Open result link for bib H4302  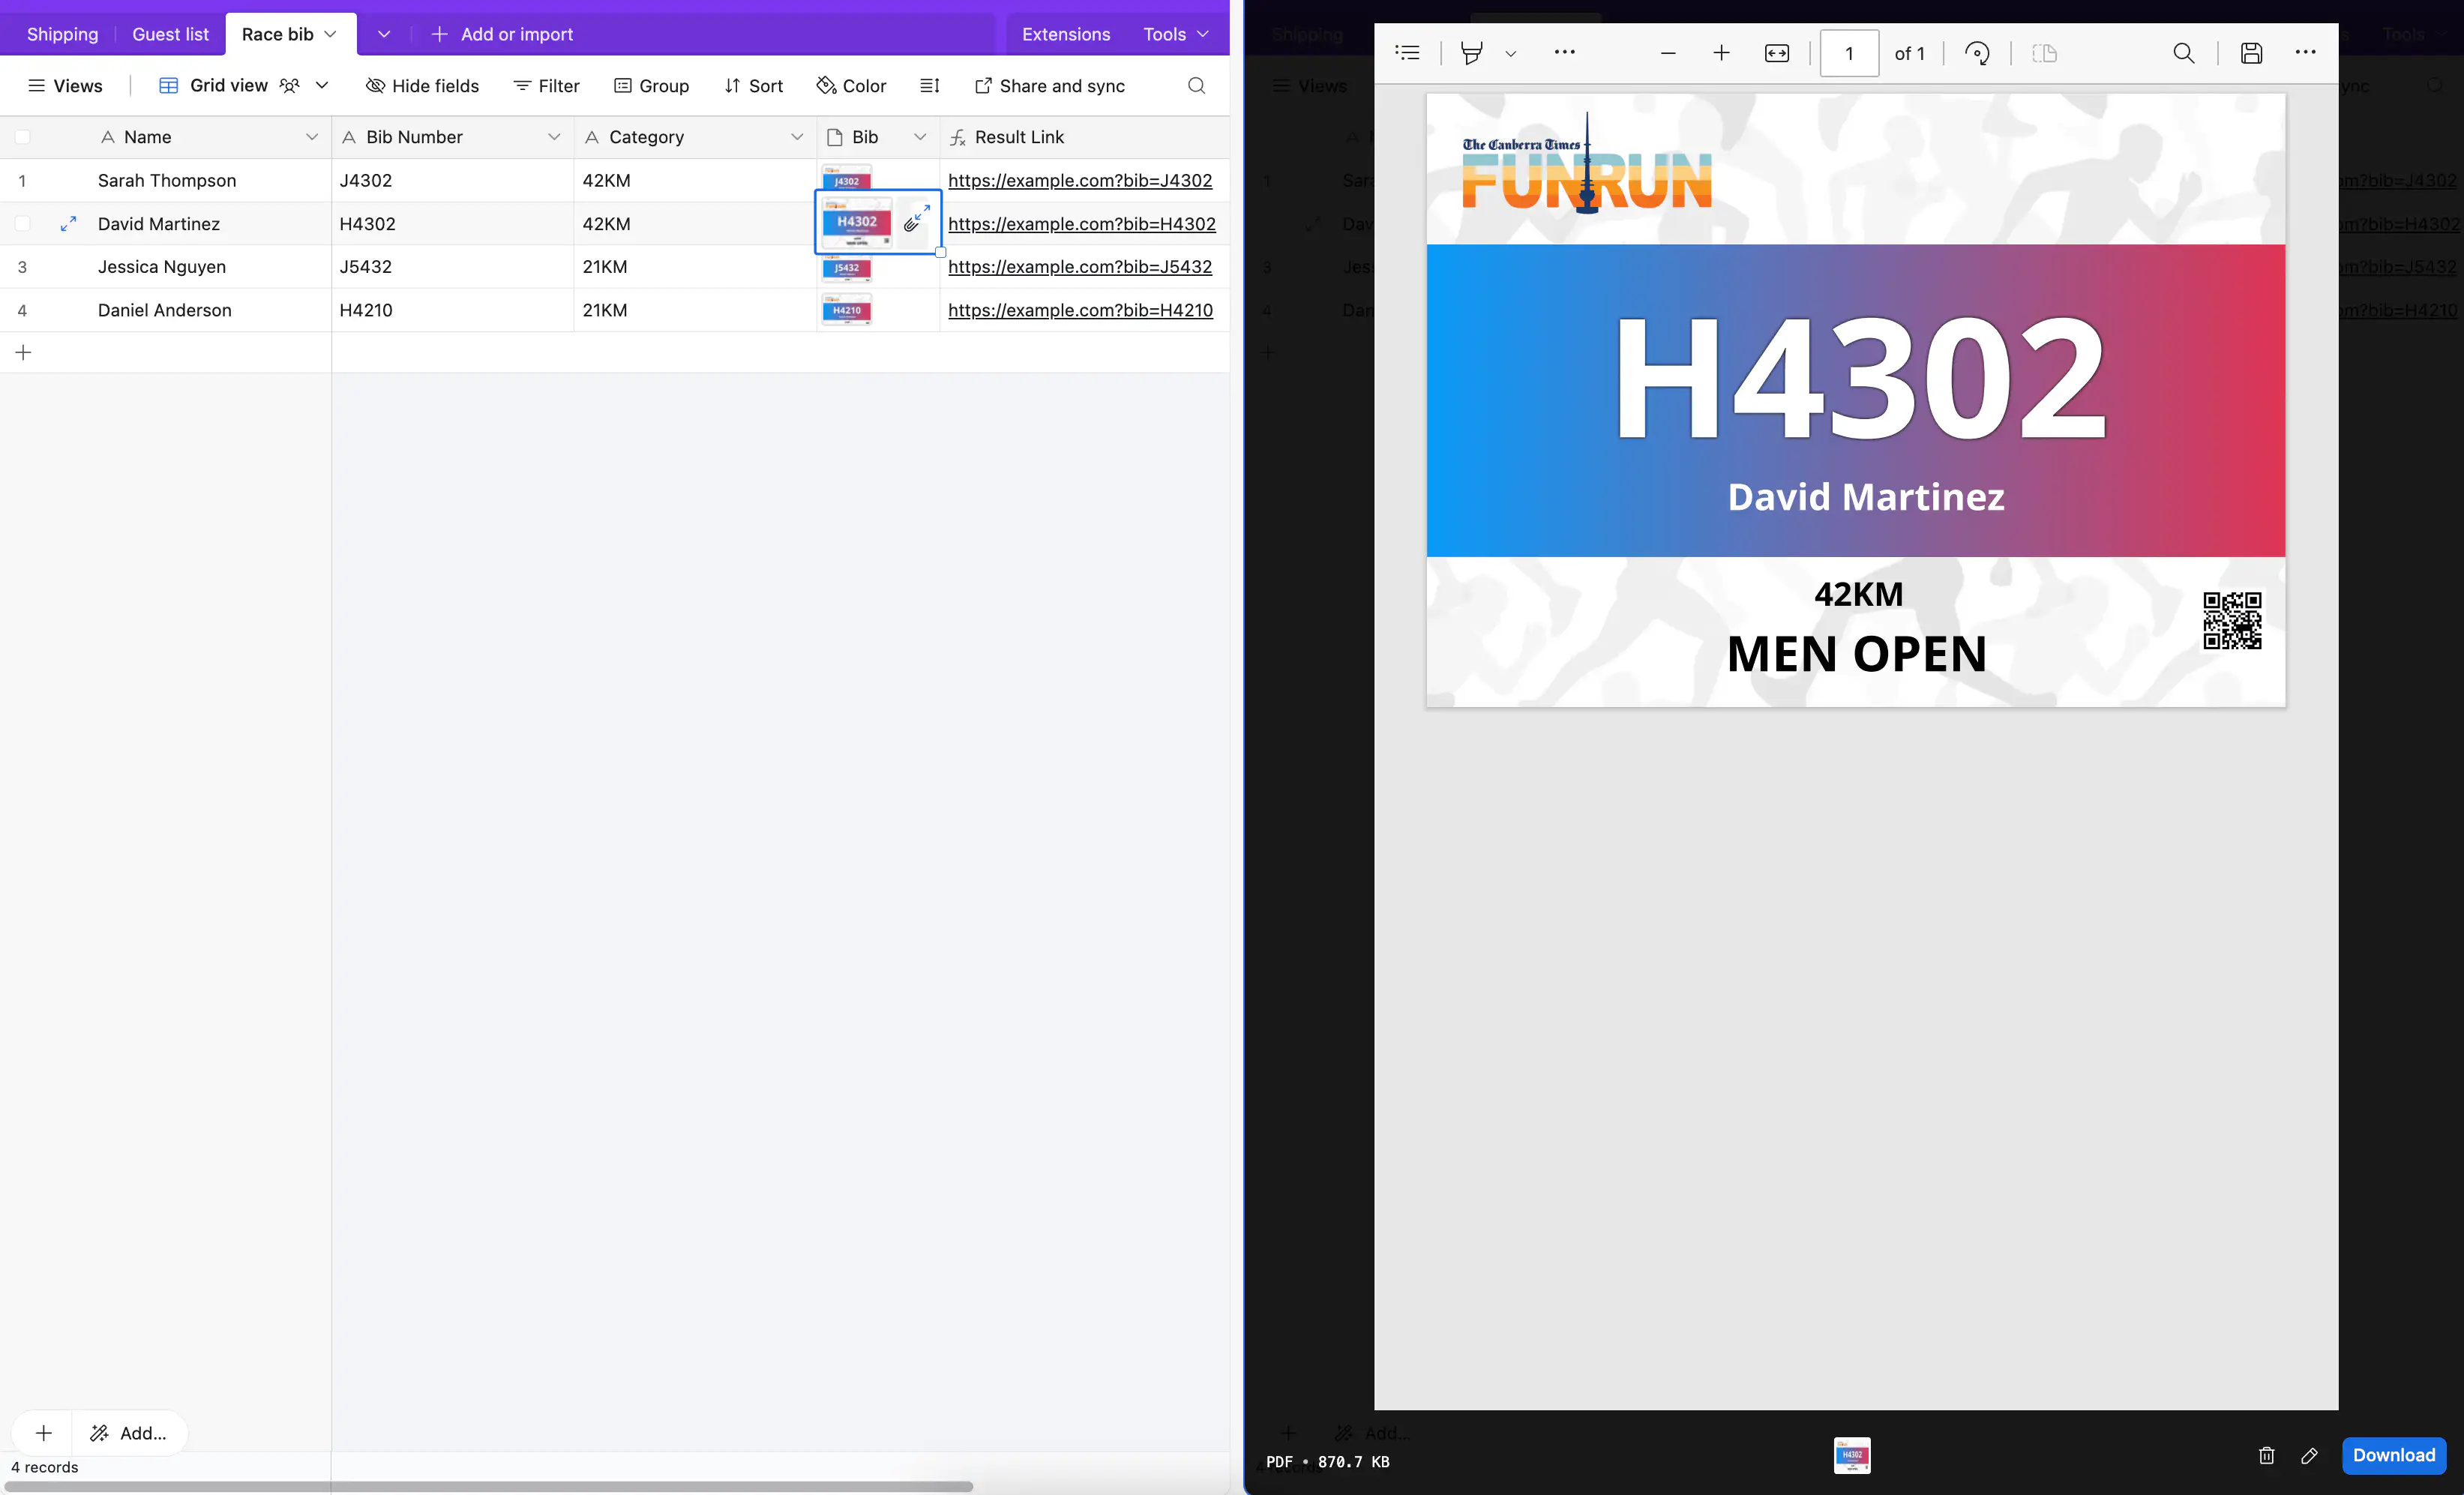pyautogui.click(x=1082, y=224)
